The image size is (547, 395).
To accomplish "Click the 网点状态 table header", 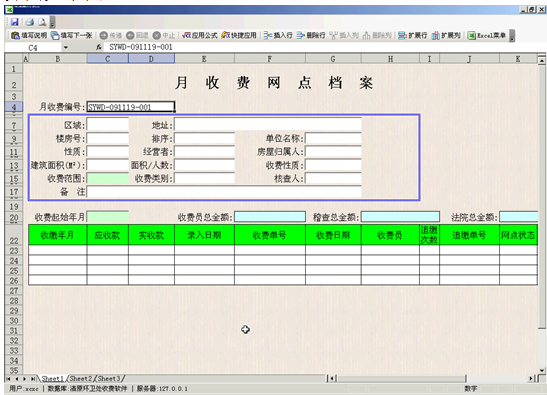I will click(x=518, y=235).
